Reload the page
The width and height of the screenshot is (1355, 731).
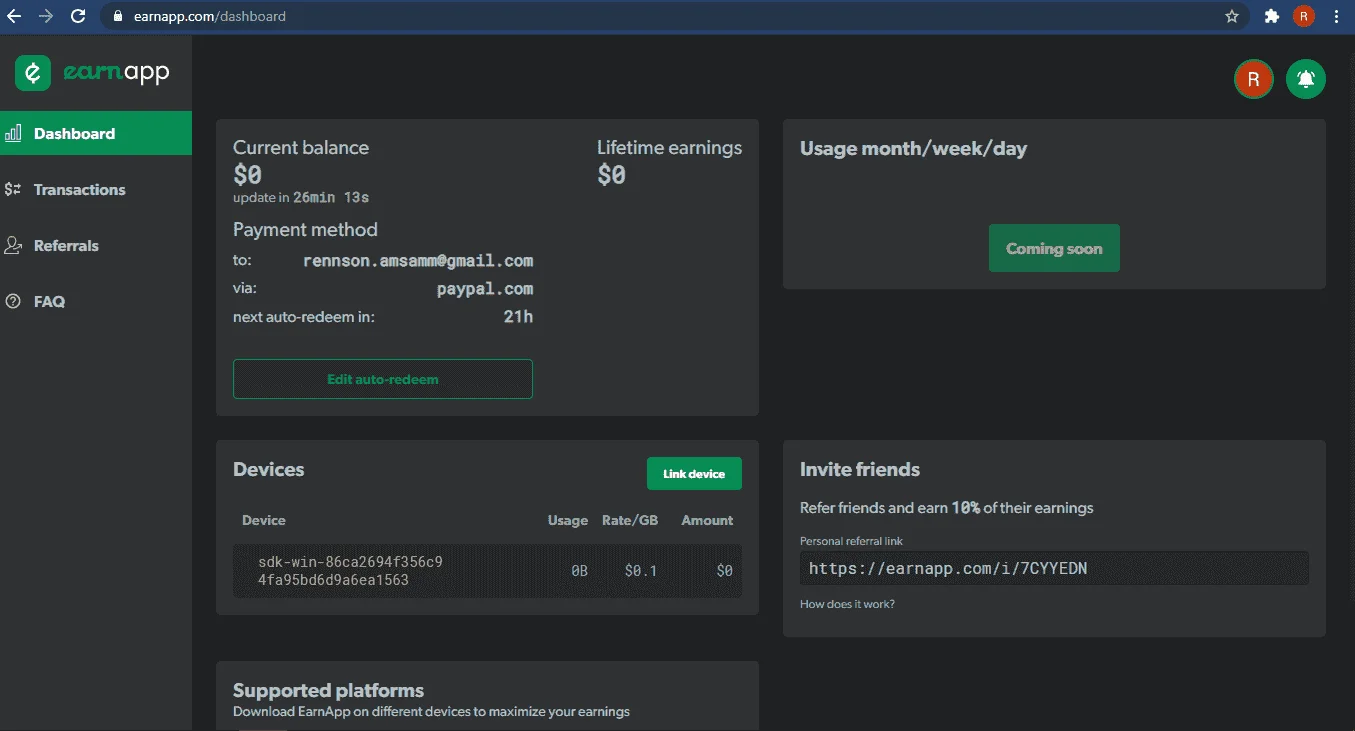point(78,16)
